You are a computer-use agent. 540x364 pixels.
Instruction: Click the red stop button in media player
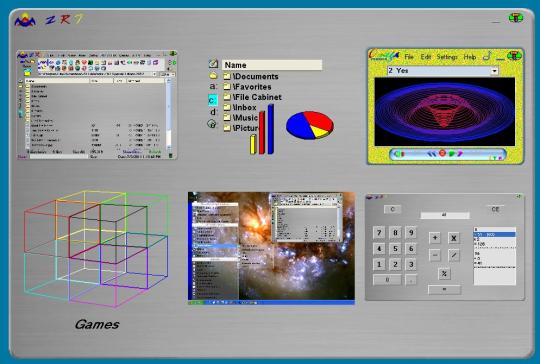pyautogui.click(x=442, y=153)
